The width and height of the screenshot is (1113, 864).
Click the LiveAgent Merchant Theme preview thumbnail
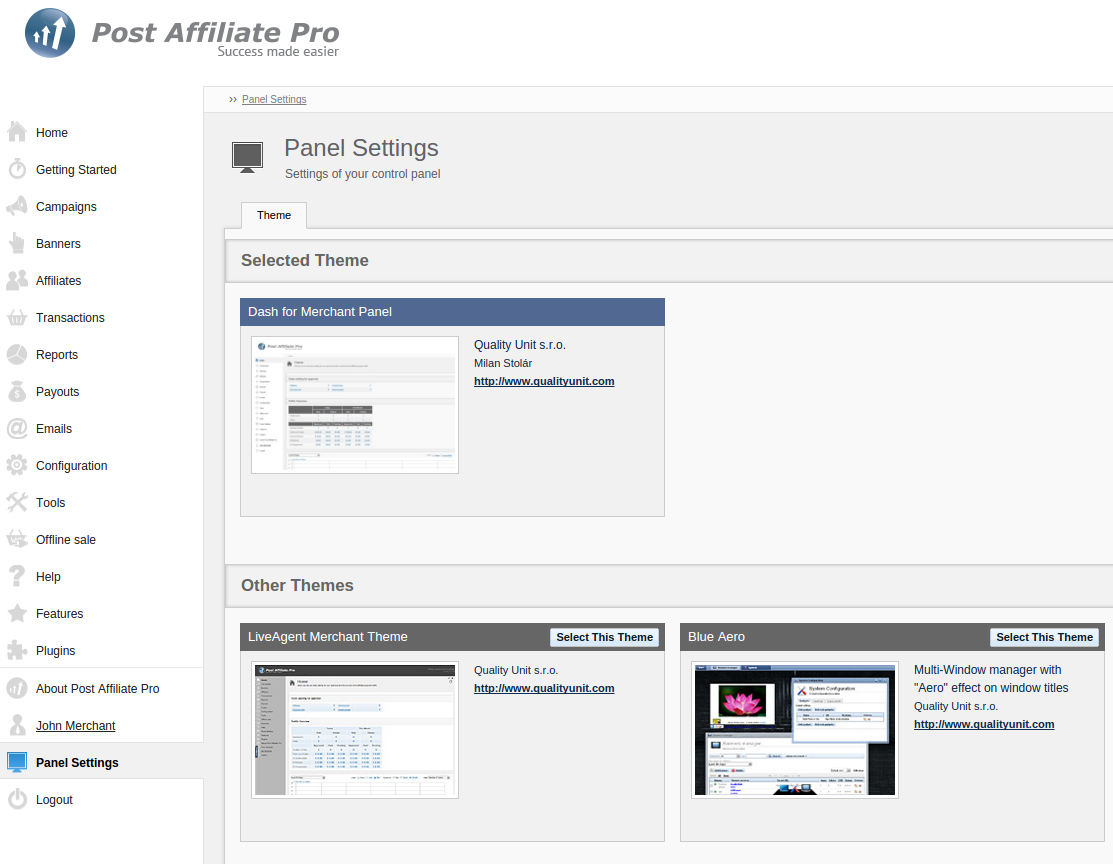(x=355, y=730)
